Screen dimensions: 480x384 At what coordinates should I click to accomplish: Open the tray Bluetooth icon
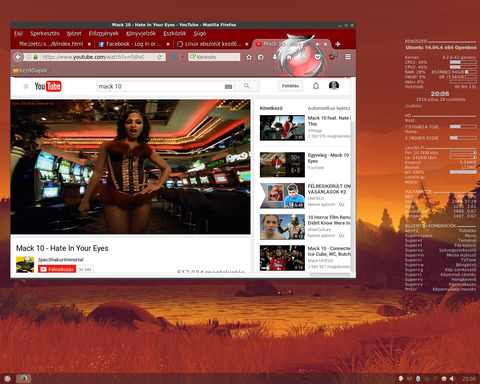point(418,379)
